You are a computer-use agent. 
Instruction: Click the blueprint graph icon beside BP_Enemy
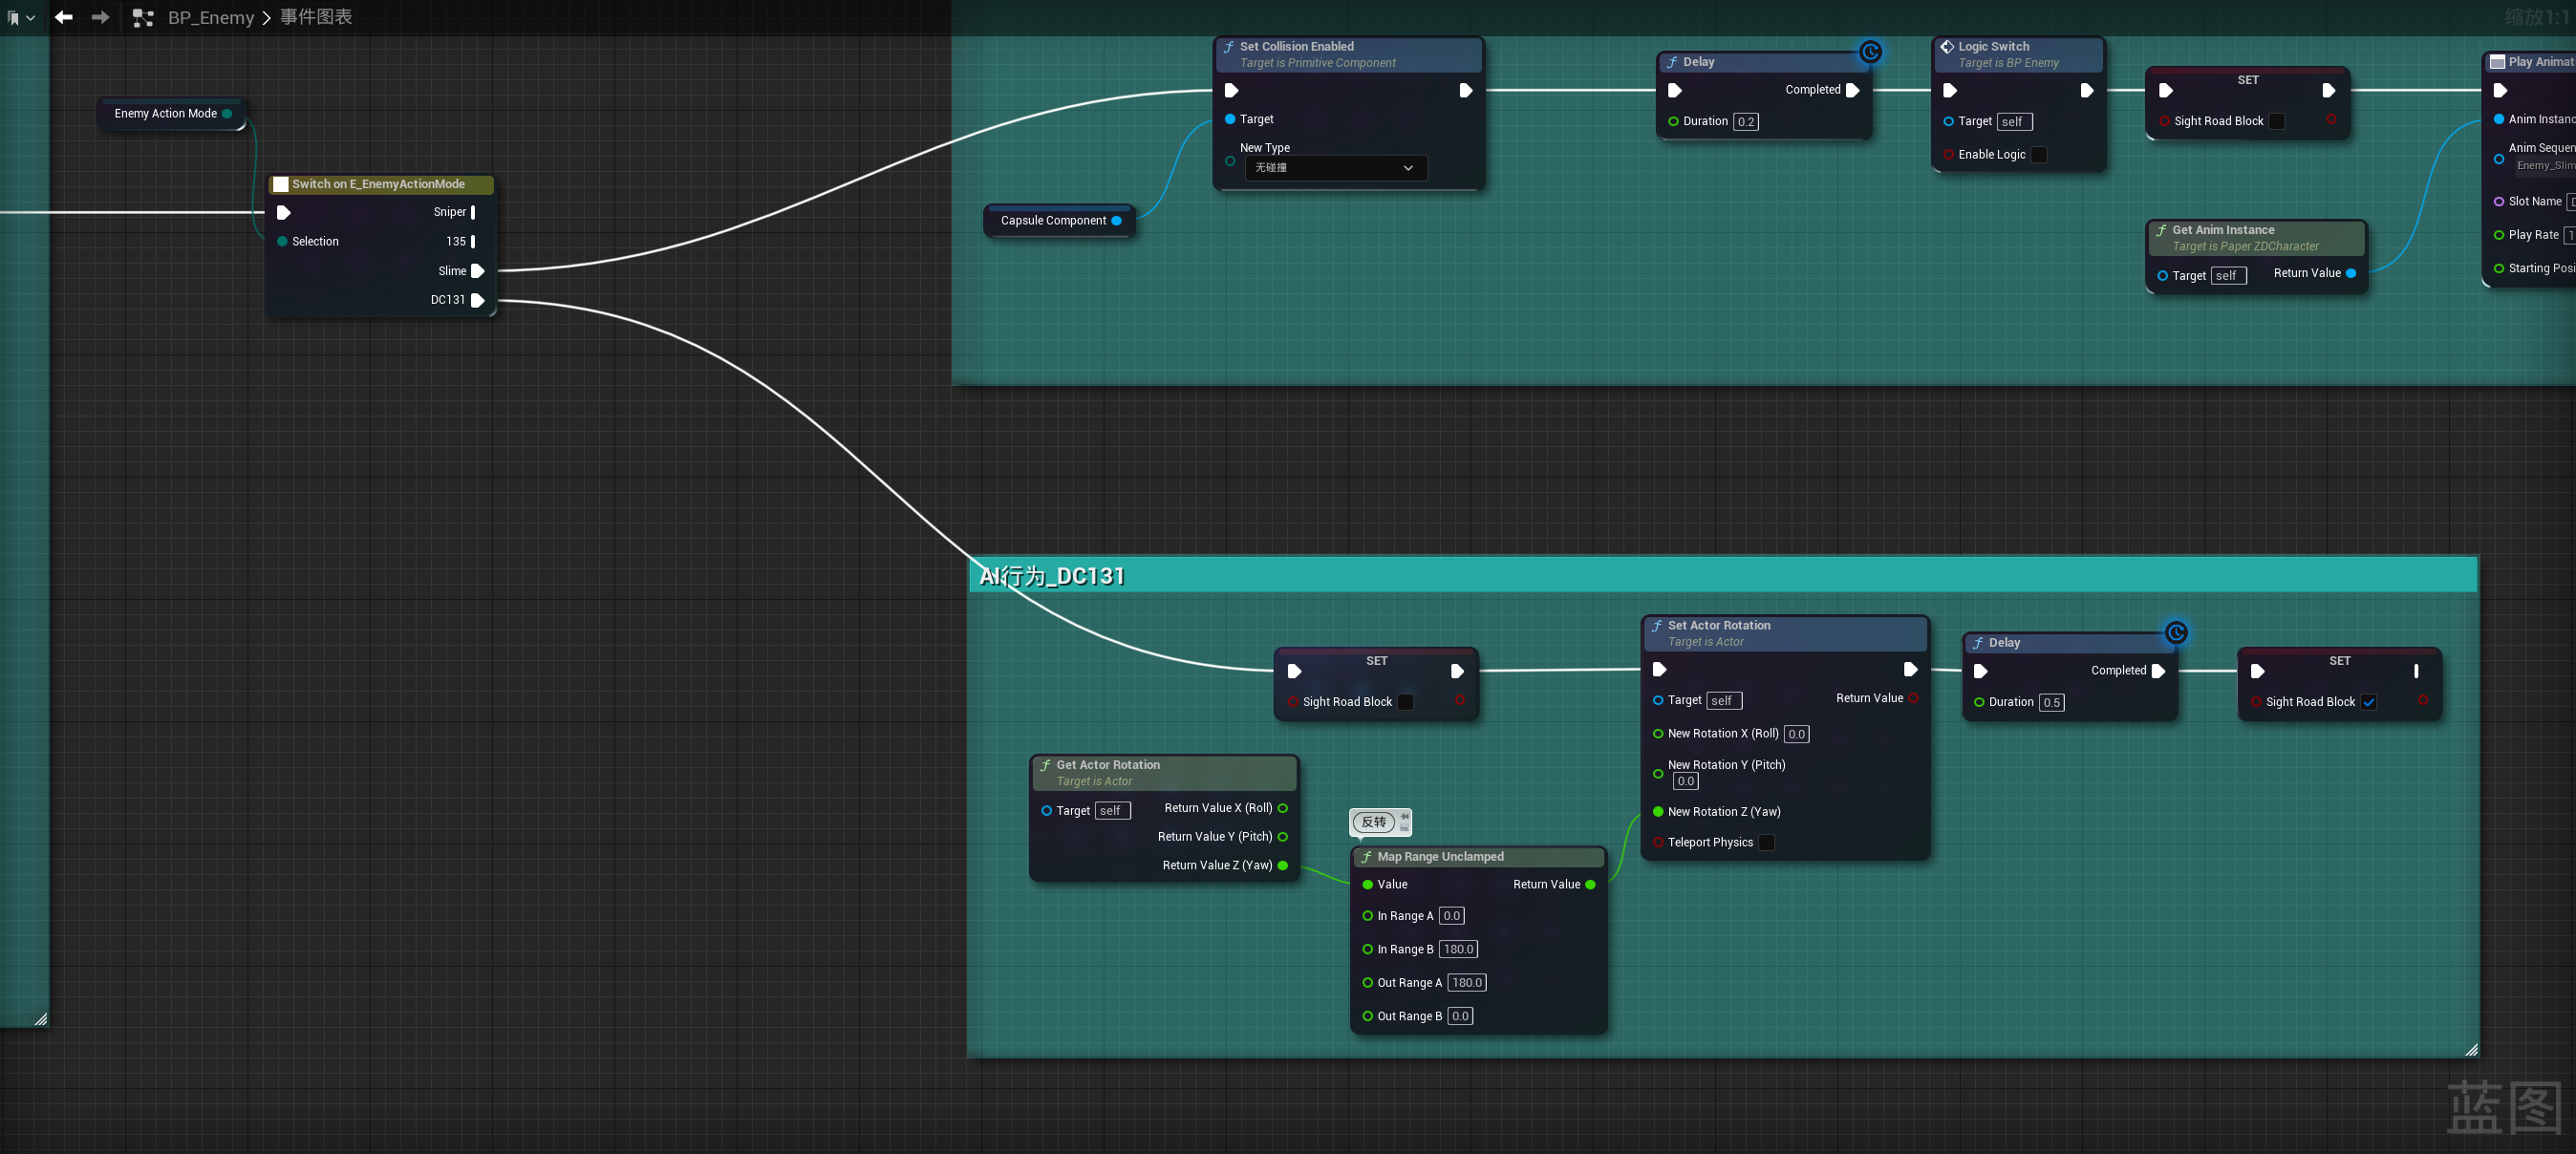pyautogui.click(x=143, y=18)
